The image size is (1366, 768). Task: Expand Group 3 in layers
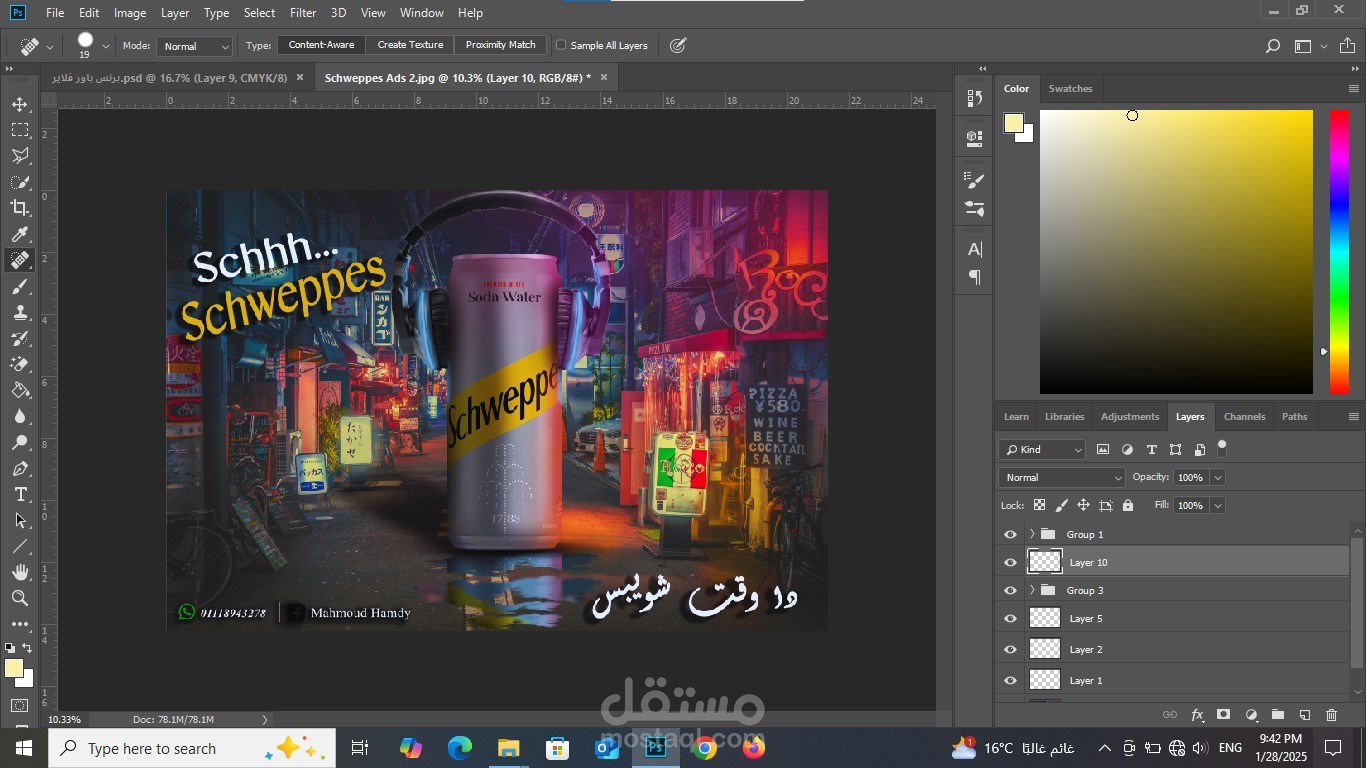1032,590
